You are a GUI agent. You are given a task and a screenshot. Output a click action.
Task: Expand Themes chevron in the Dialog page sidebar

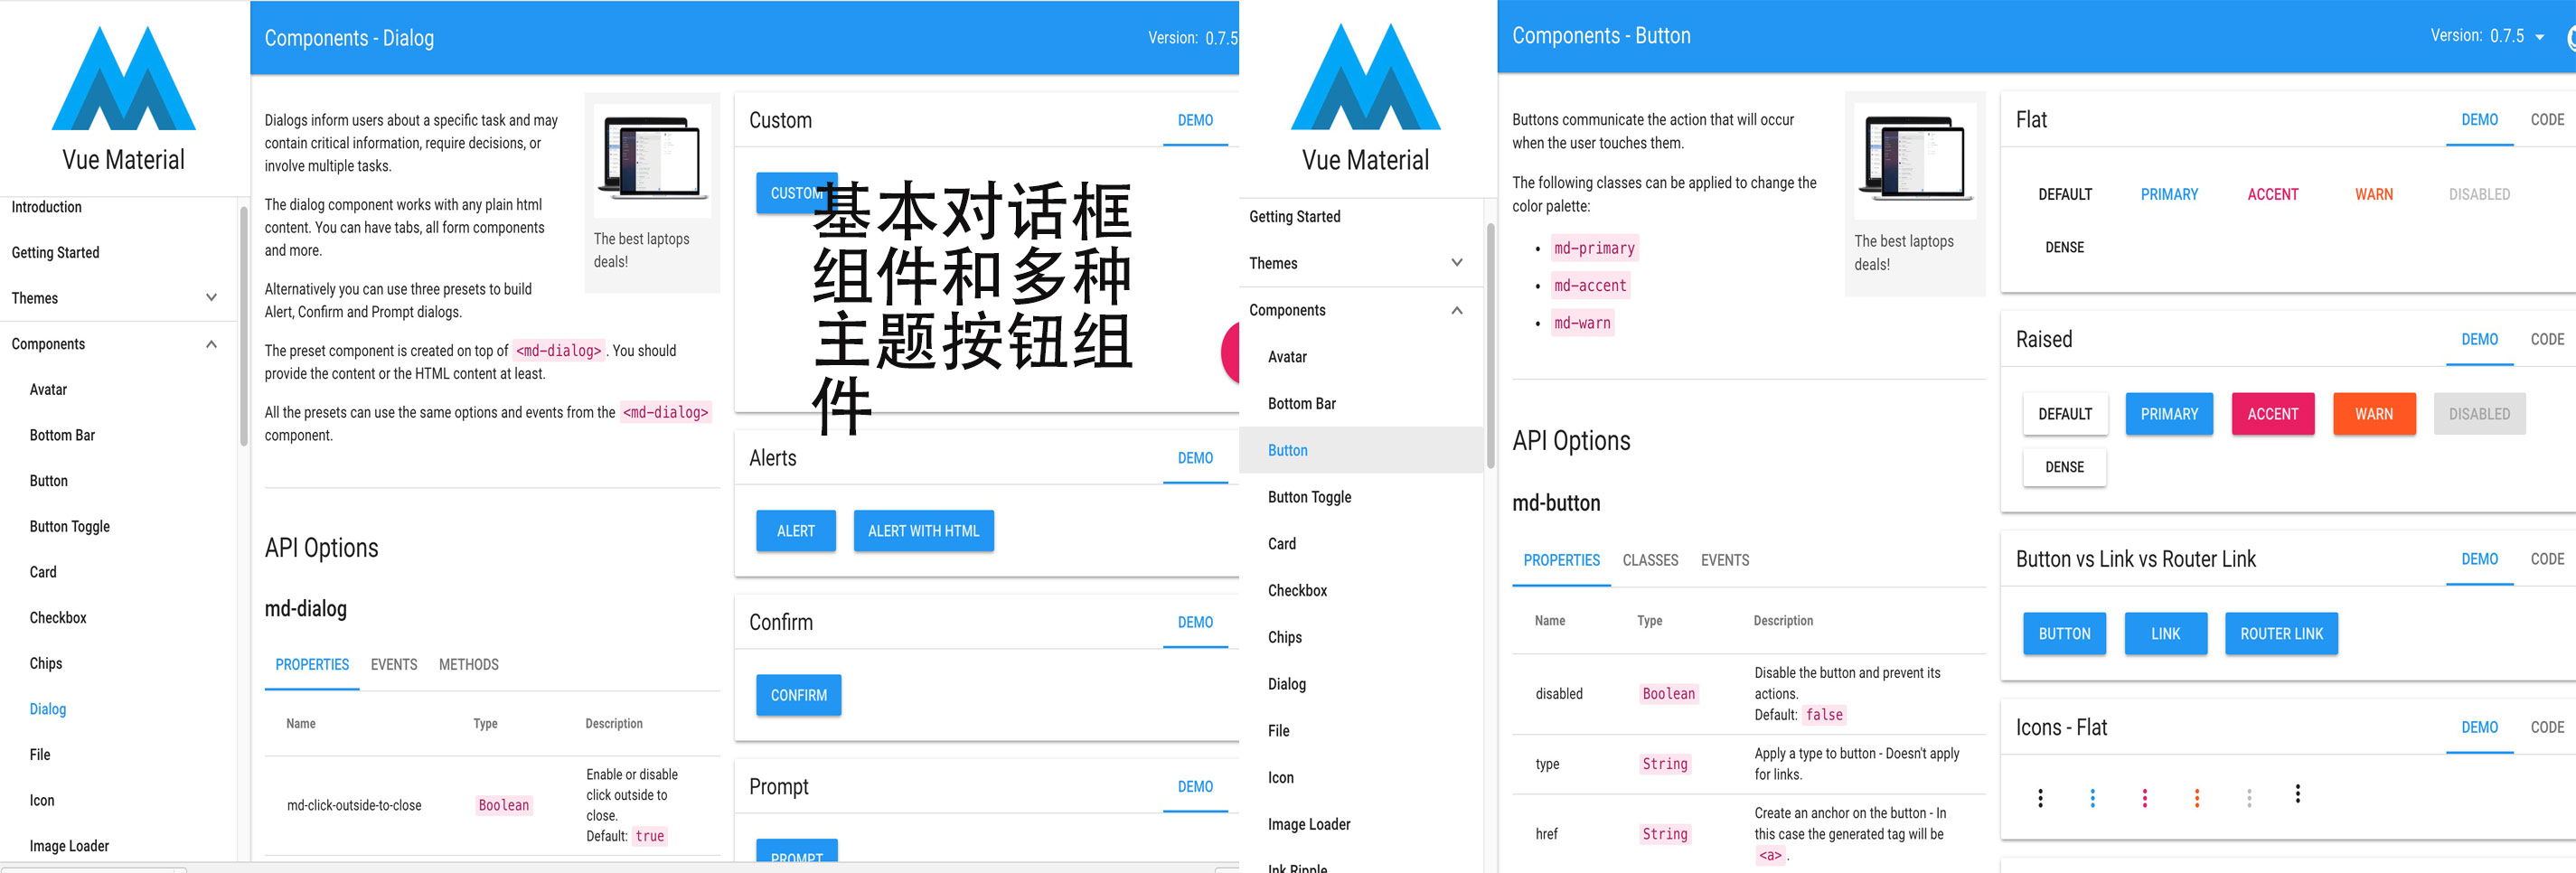(x=211, y=298)
